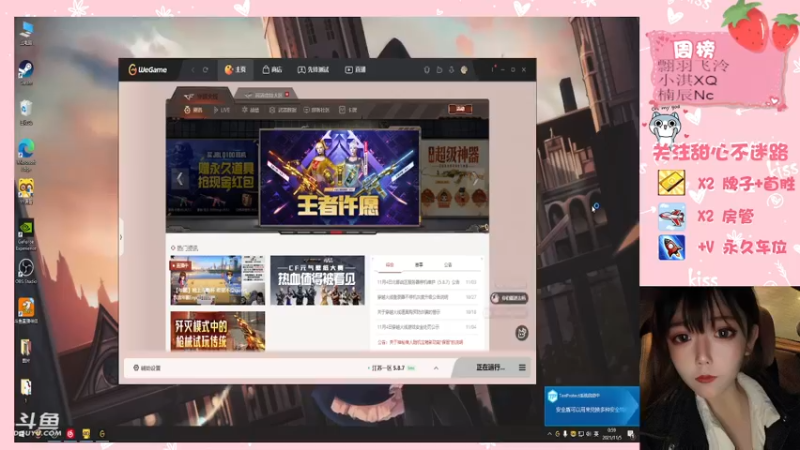The width and height of the screenshot is (800, 450).
Task: Open the blue TenProtect notification popup
Action: (591, 406)
